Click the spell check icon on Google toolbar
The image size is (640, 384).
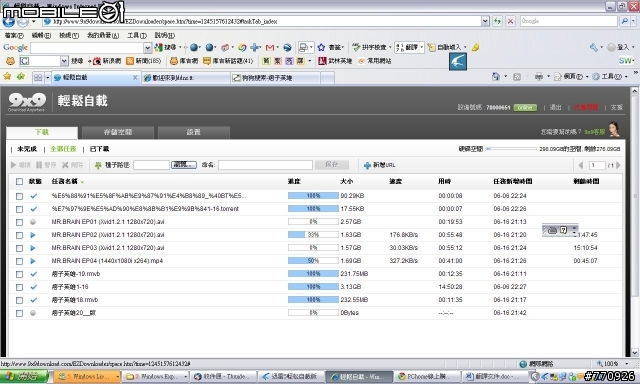pyautogui.click(x=356, y=47)
